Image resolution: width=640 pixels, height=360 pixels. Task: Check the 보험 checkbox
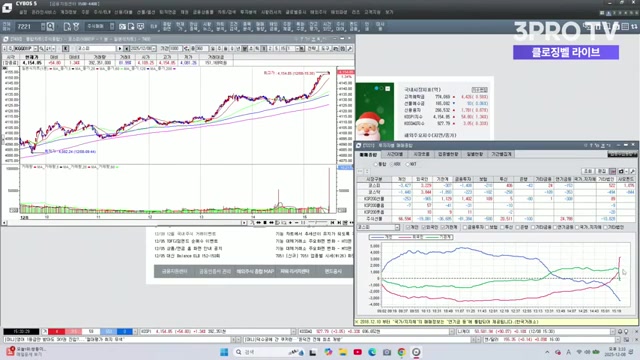(487, 227)
